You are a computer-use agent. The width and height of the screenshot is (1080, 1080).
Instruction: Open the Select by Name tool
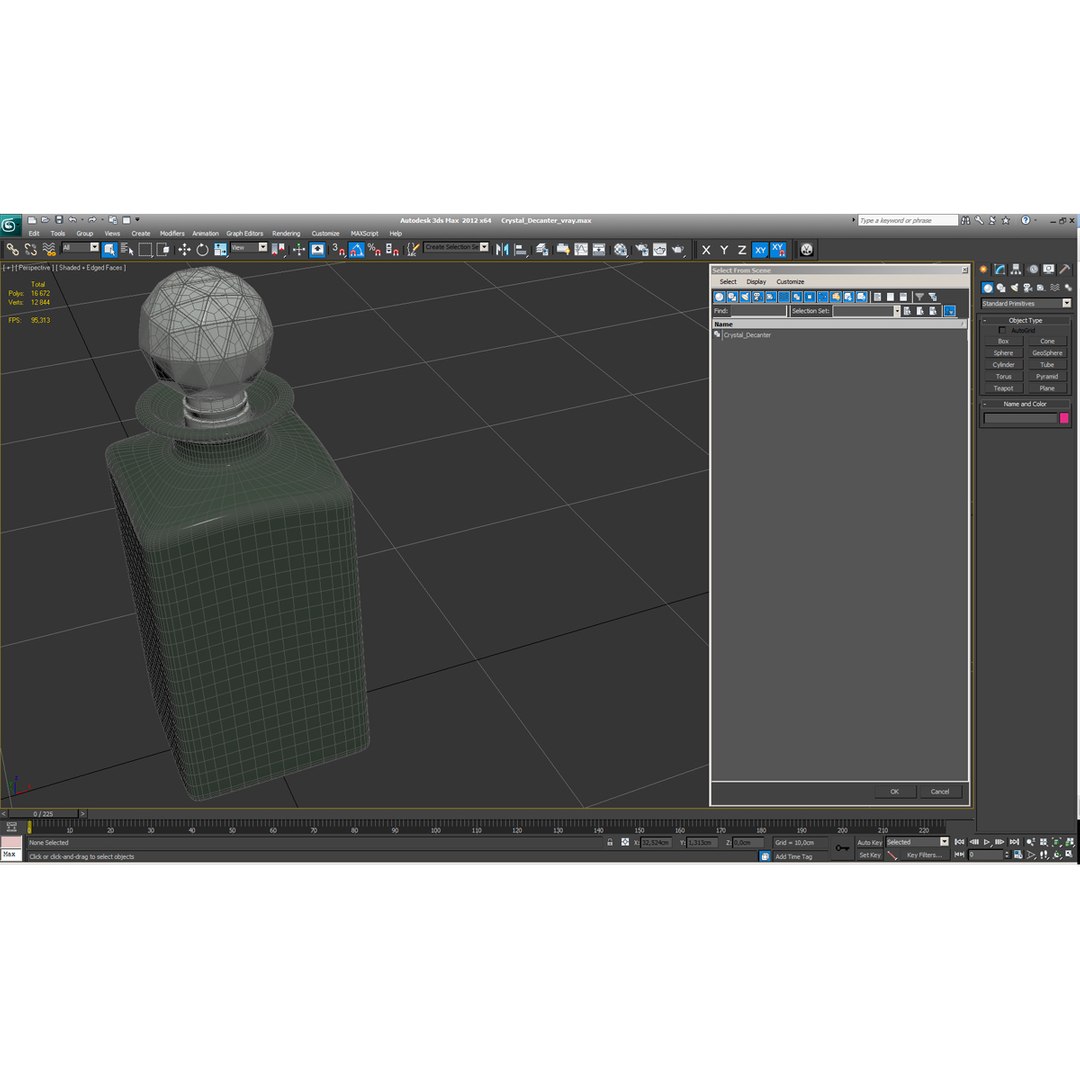point(127,249)
